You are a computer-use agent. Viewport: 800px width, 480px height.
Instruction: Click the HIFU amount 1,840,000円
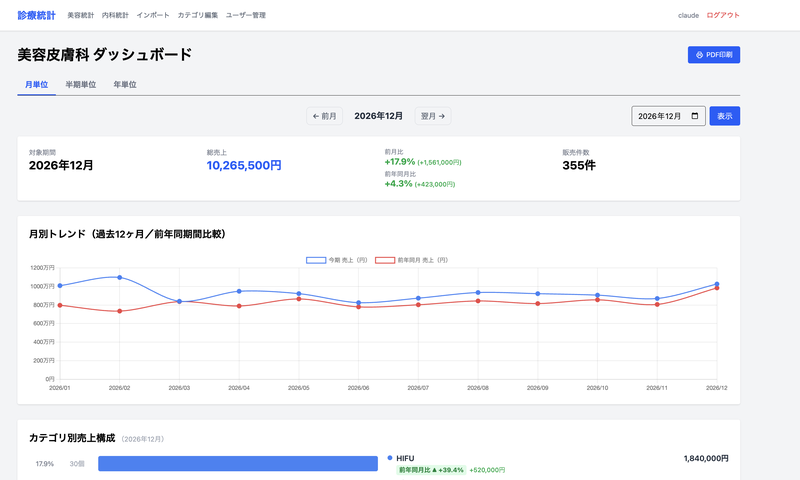(706, 458)
